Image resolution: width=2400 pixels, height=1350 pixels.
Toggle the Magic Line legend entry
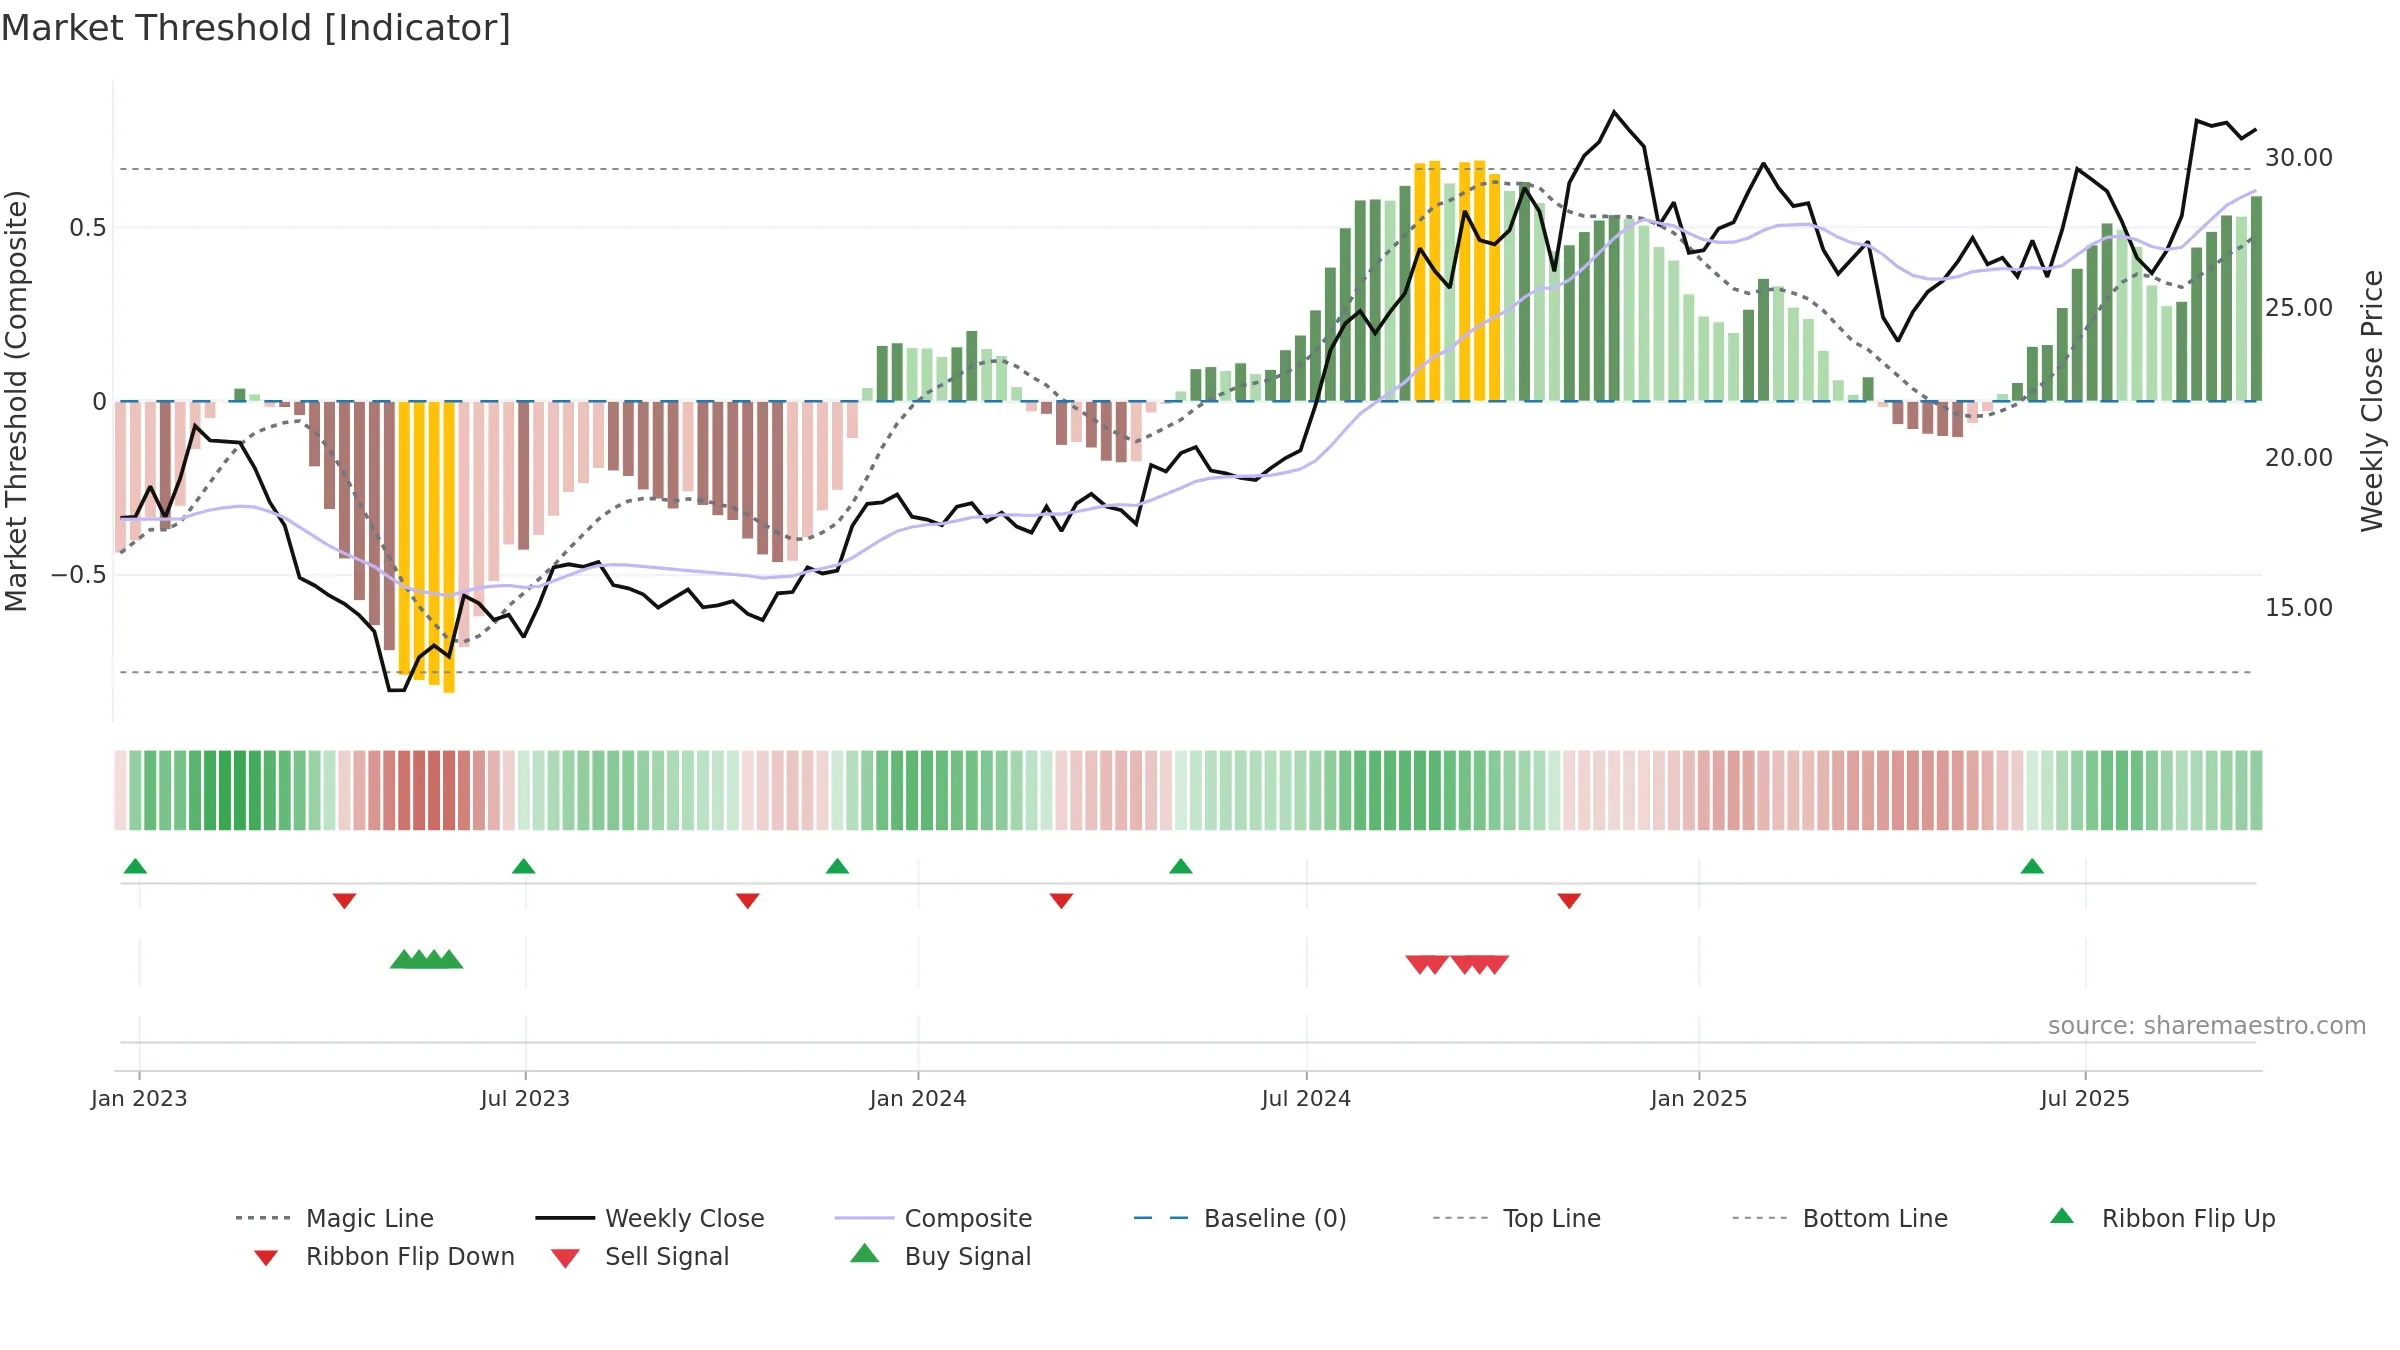335,1218
